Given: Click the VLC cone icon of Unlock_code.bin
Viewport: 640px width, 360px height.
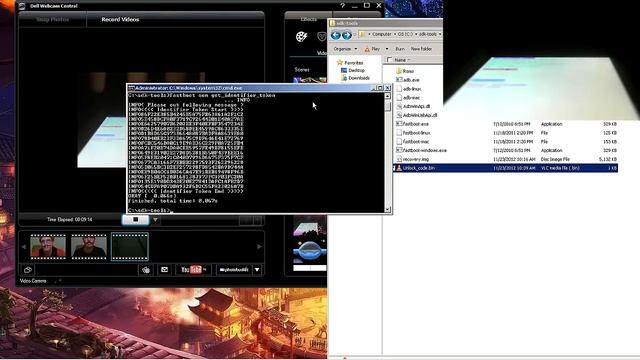Looking at the screenshot, I should [399, 168].
